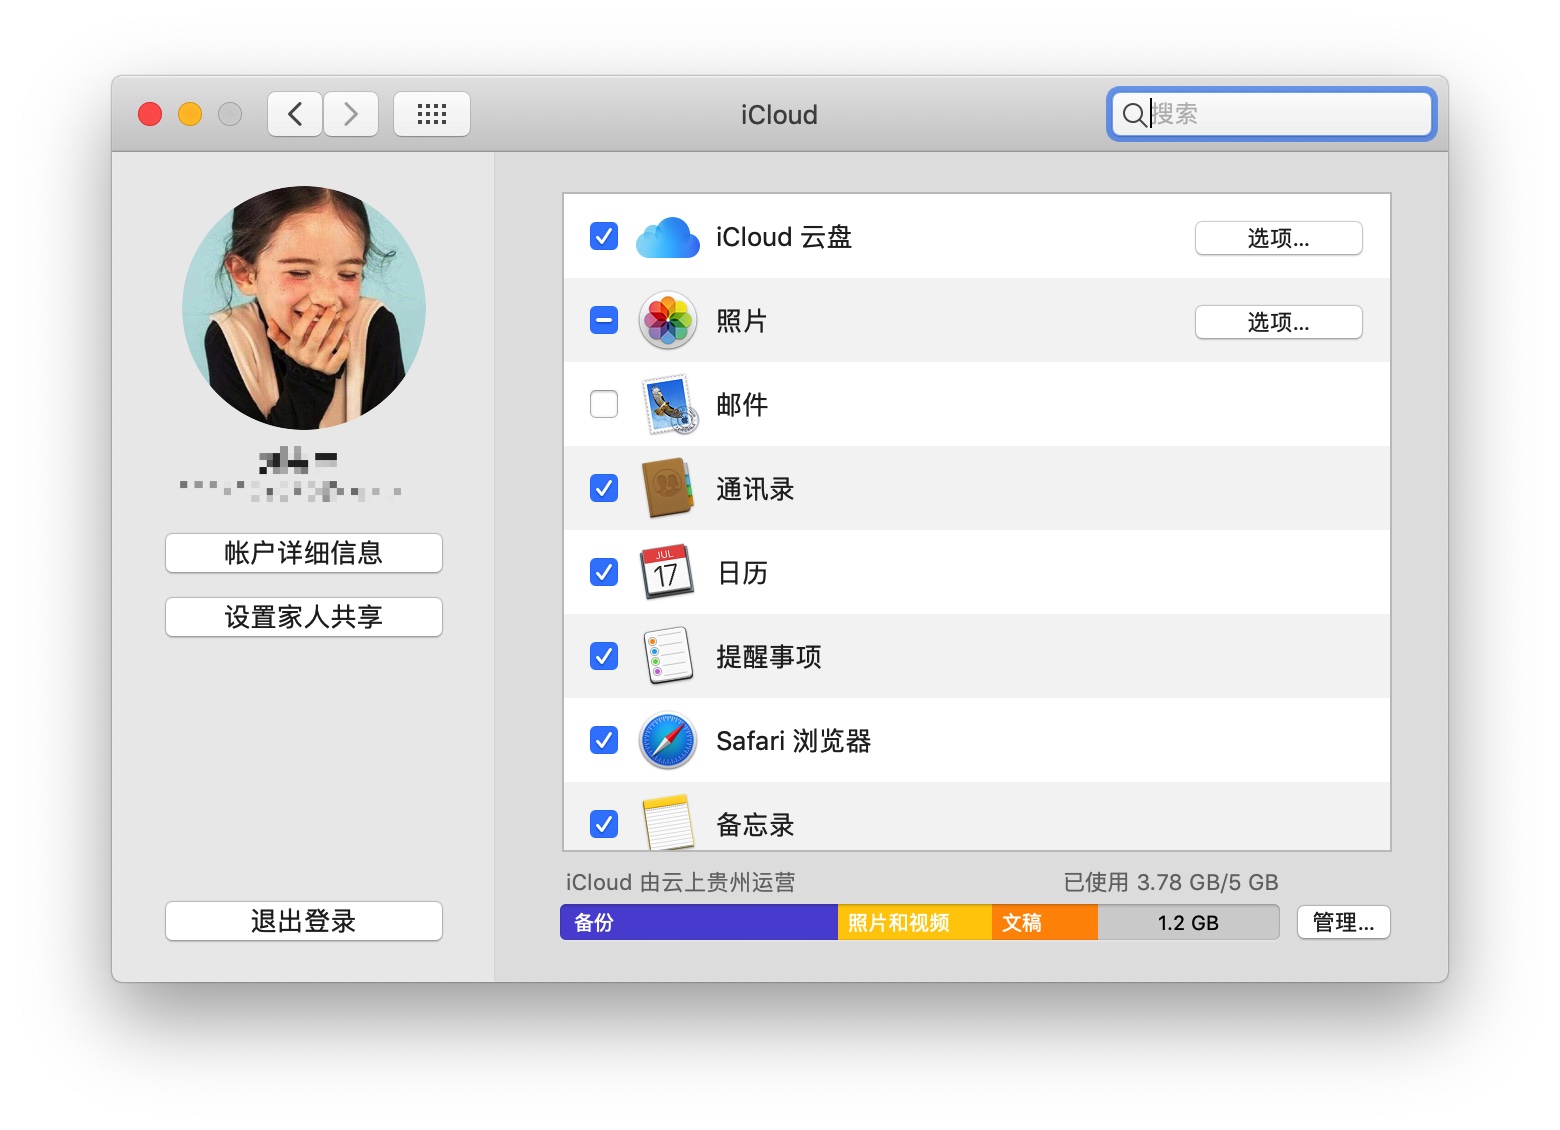Click the purple 备份 storage segment
The image size is (1560, 1130).
click(698, 922)
